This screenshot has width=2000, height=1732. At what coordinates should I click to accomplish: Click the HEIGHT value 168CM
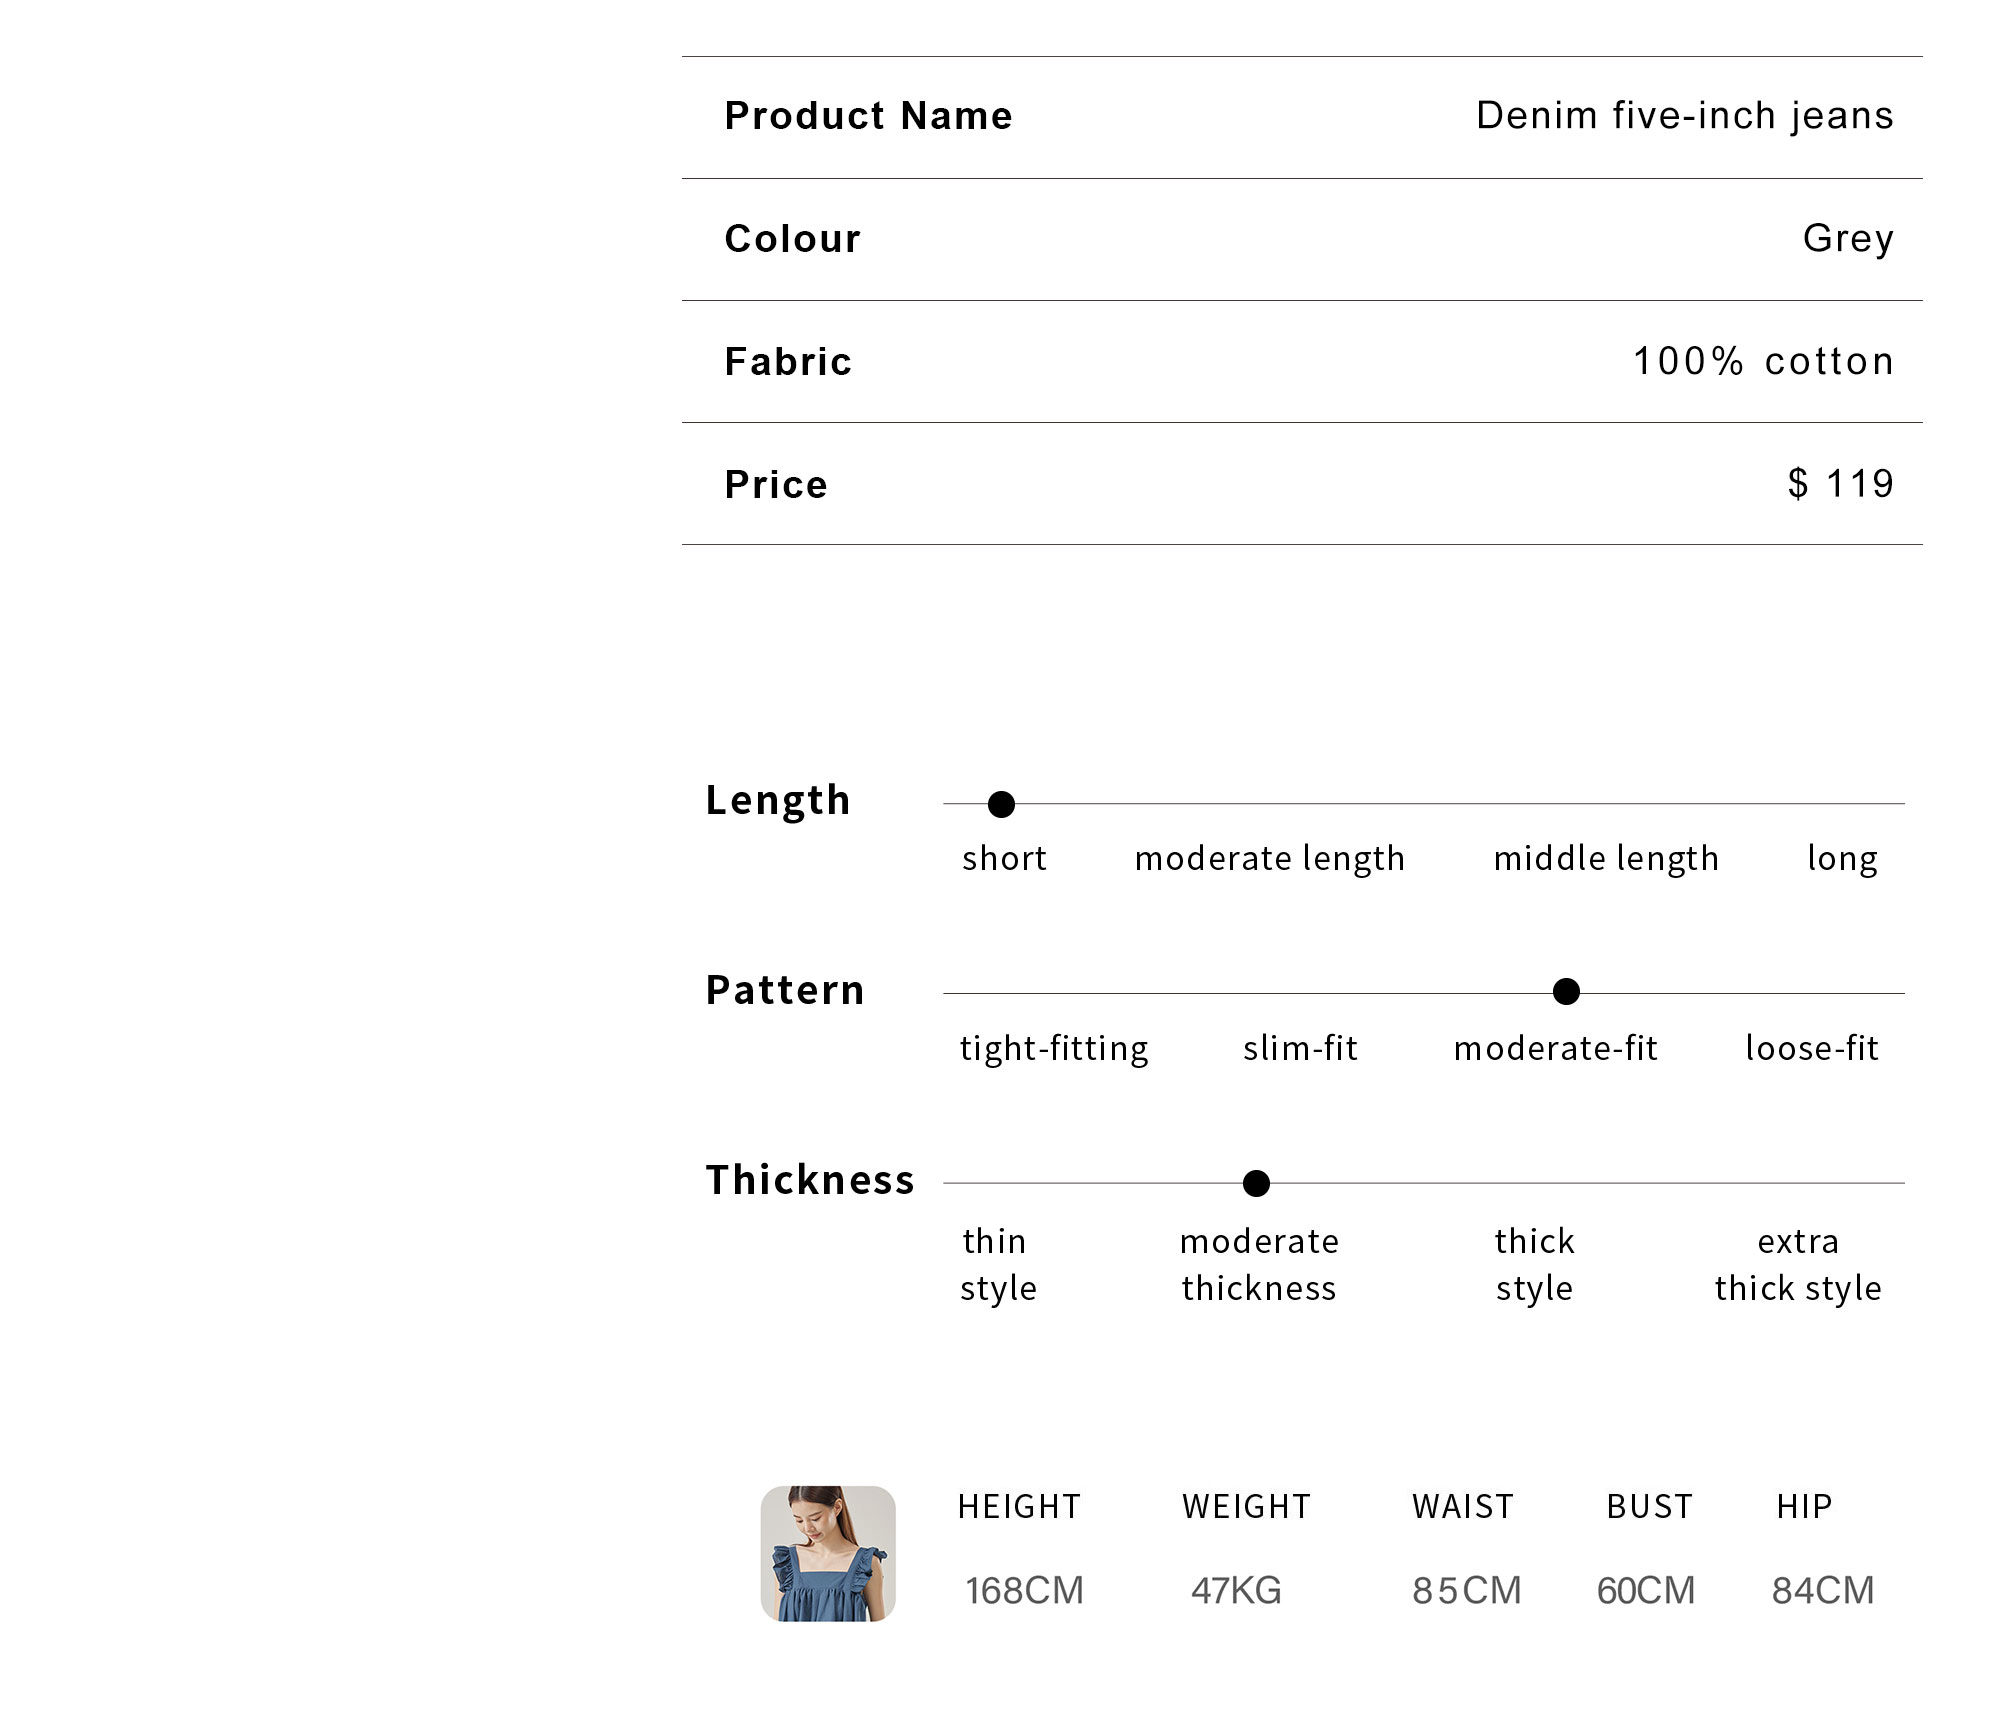pos(1024,1590)
